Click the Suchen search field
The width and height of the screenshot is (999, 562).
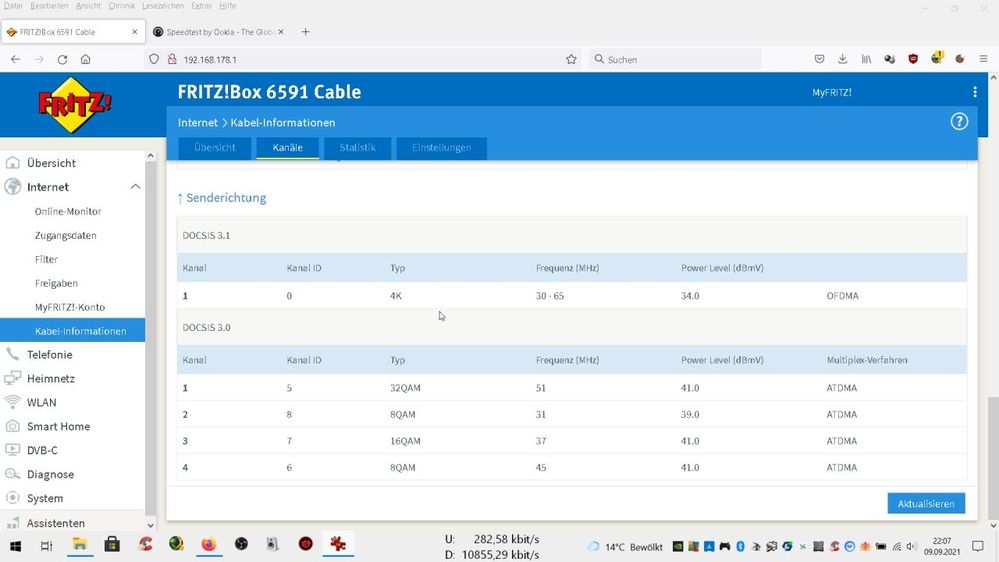pyautogui.click(x=675, y=59)
